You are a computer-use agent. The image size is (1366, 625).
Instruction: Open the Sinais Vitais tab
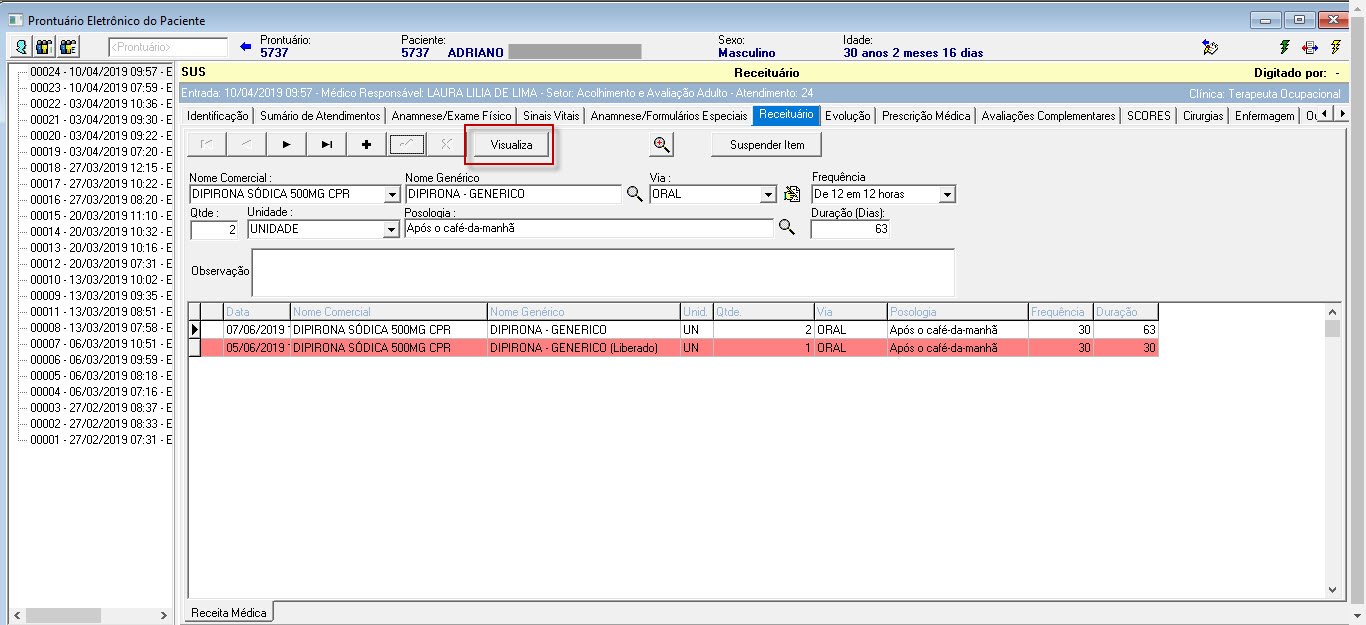point(551,116)
